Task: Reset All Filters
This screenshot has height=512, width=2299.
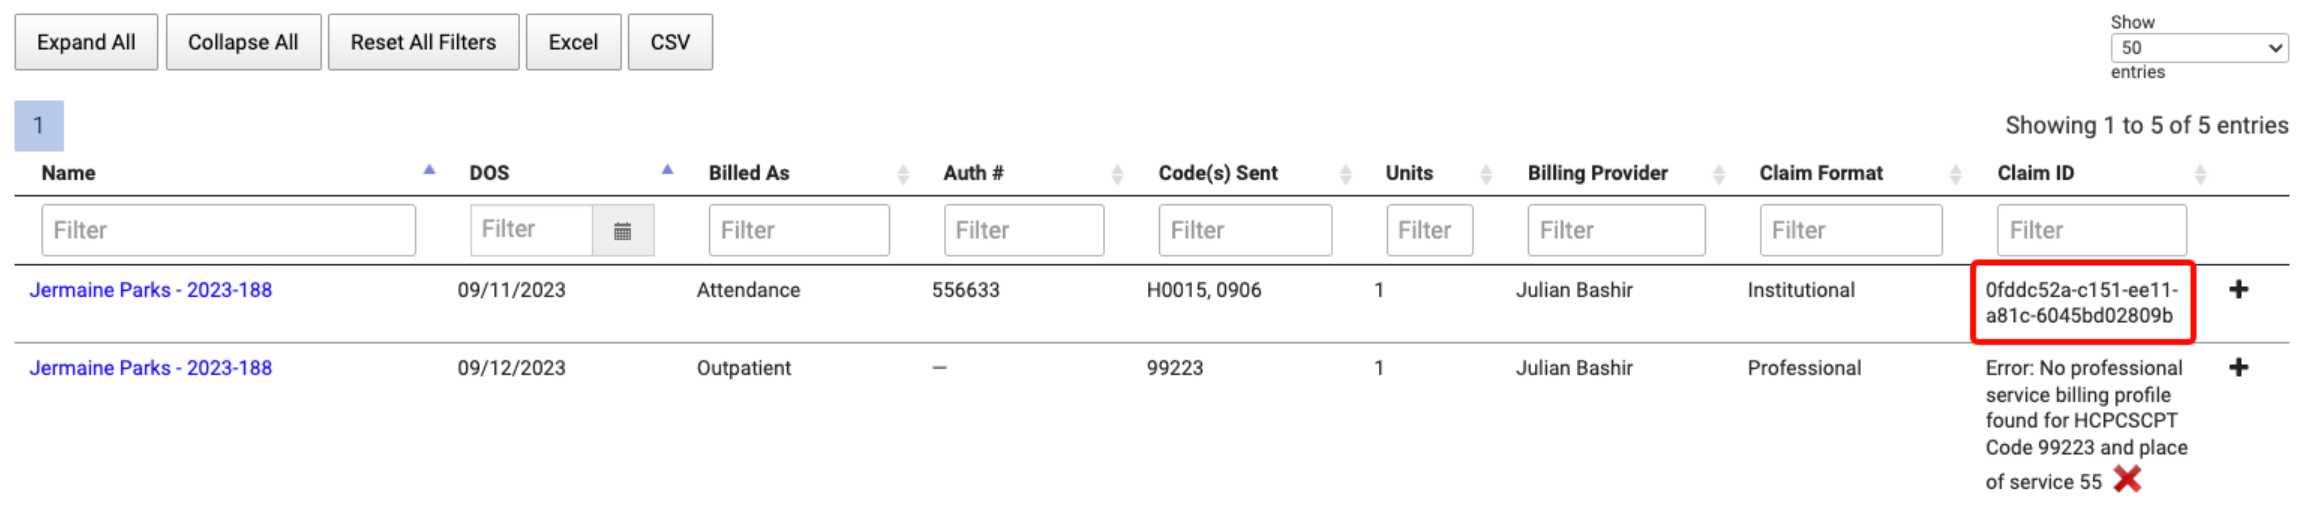Action: point(423,42)
